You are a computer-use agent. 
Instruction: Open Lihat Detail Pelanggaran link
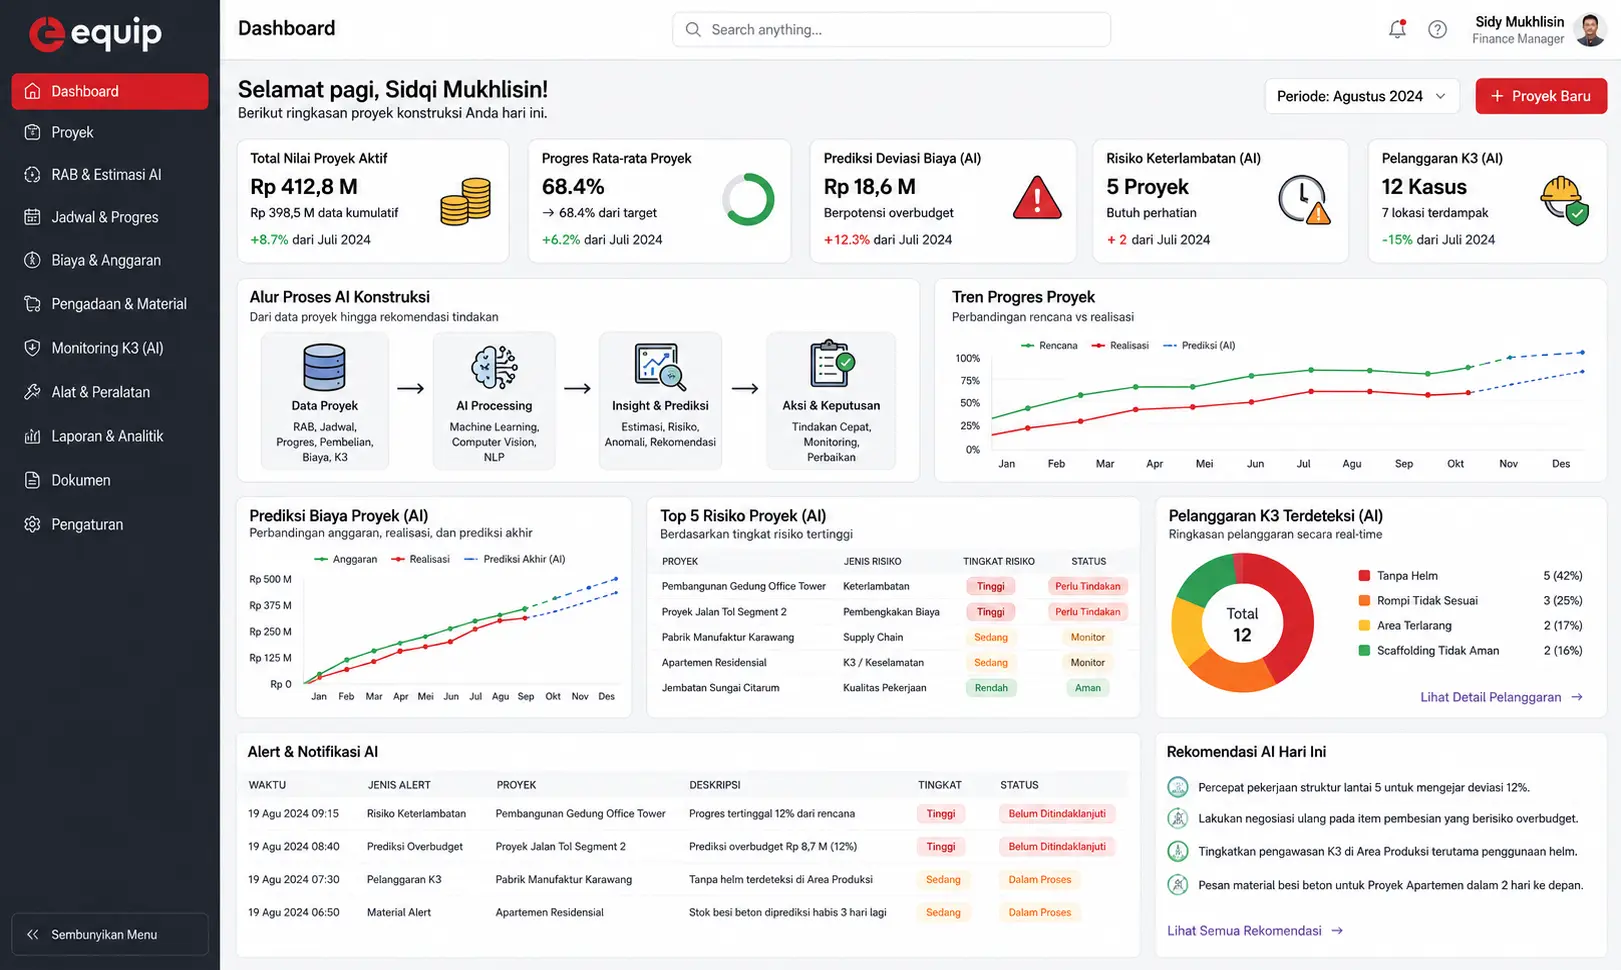point(1501,697)
